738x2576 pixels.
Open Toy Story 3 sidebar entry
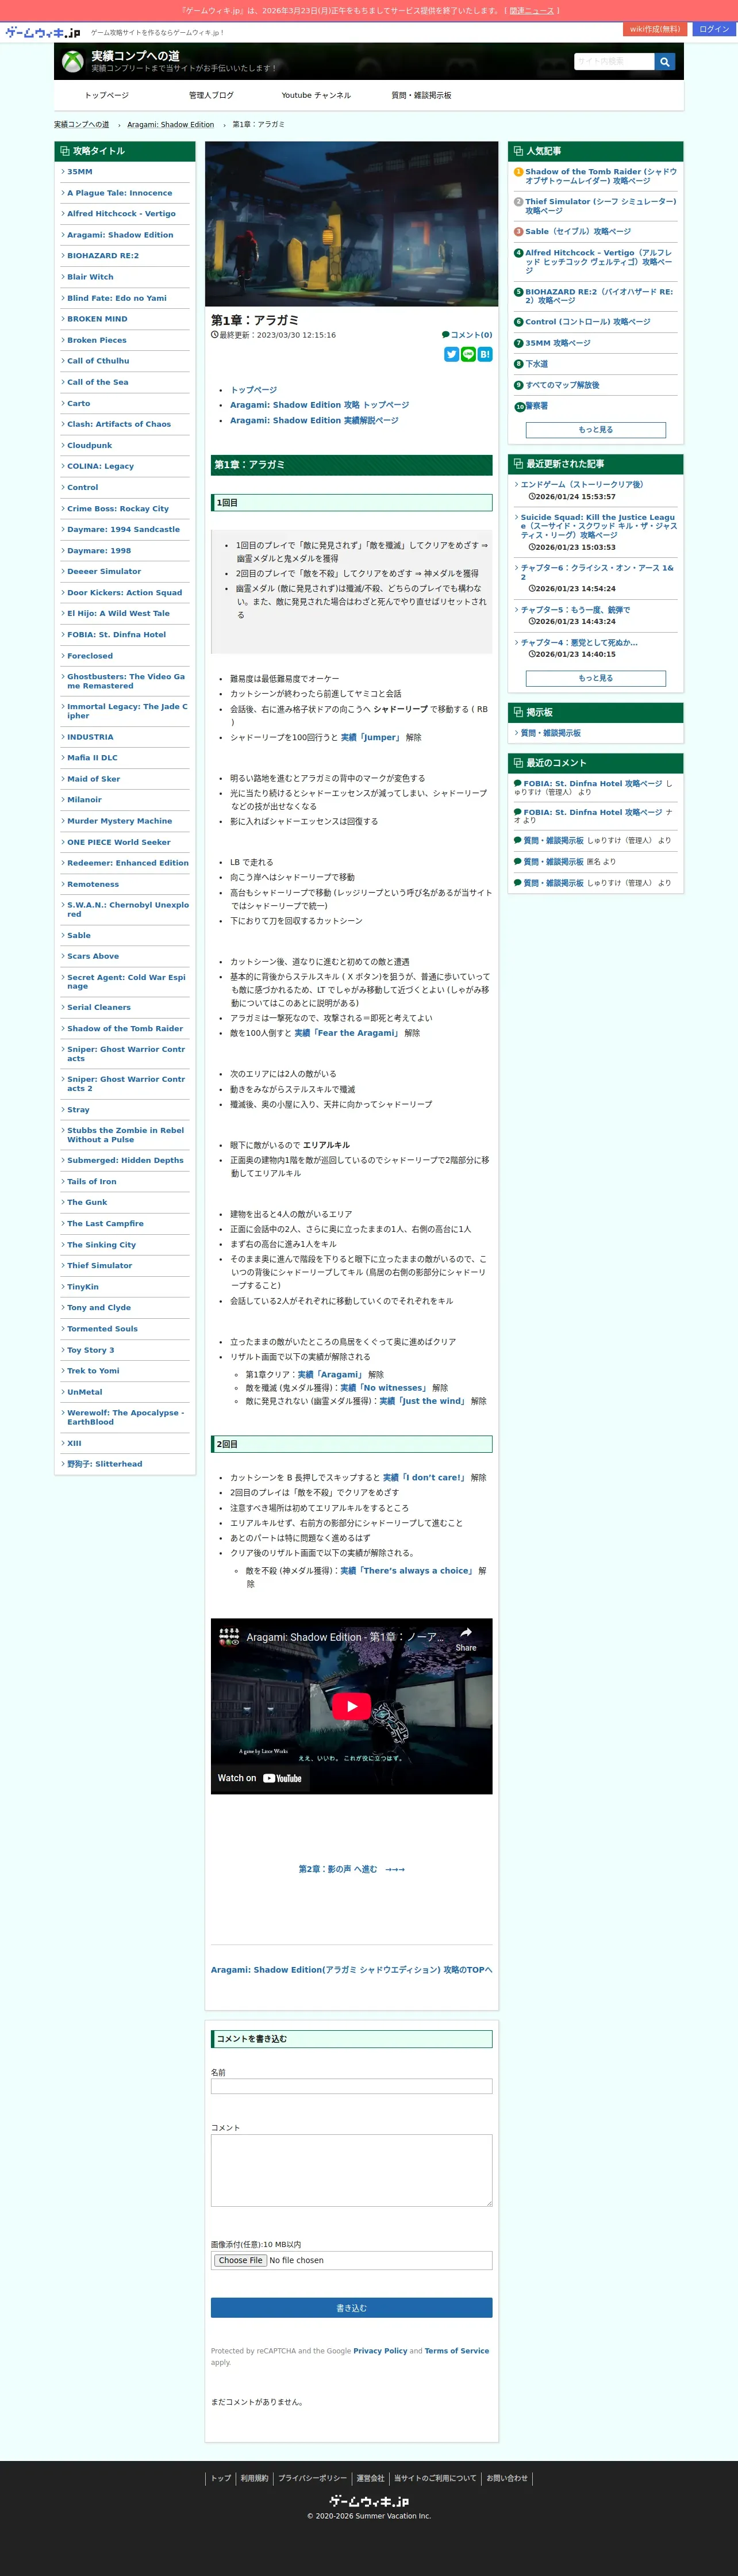click(90, 1350)
